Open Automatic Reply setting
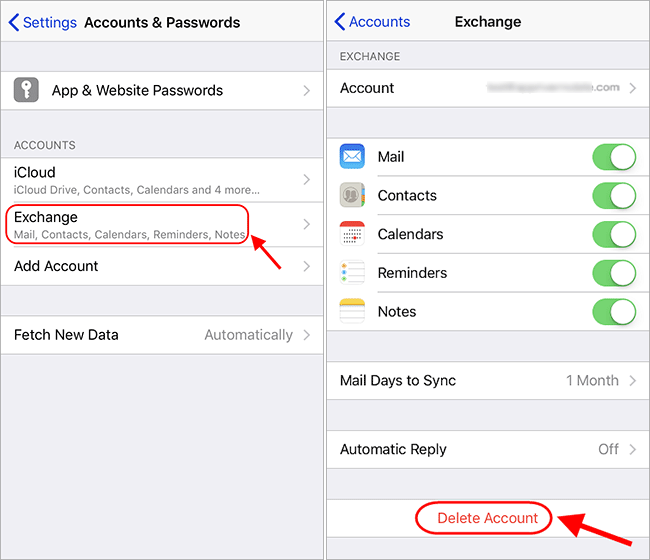The height and width of the screenshot is (560, 650). click(x=488, y=449)
